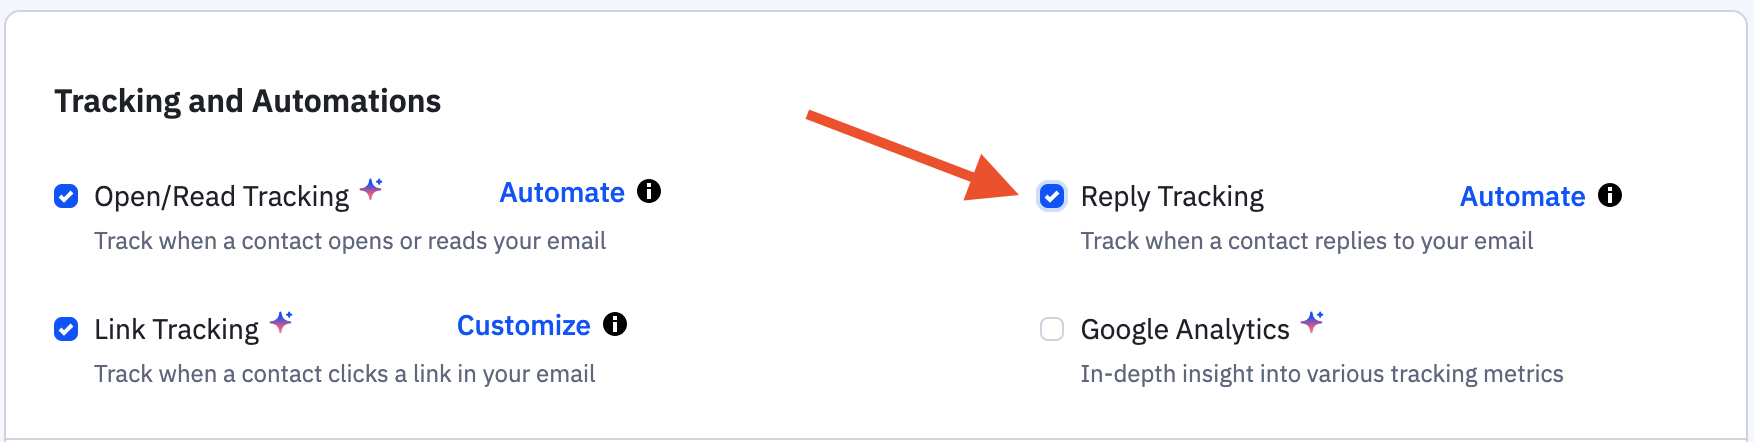Image resolution: width=1754 pixels, height=442 pixels.
Task: Click the sparkle icon beside Link Tracking
Action: coord(282,321)
